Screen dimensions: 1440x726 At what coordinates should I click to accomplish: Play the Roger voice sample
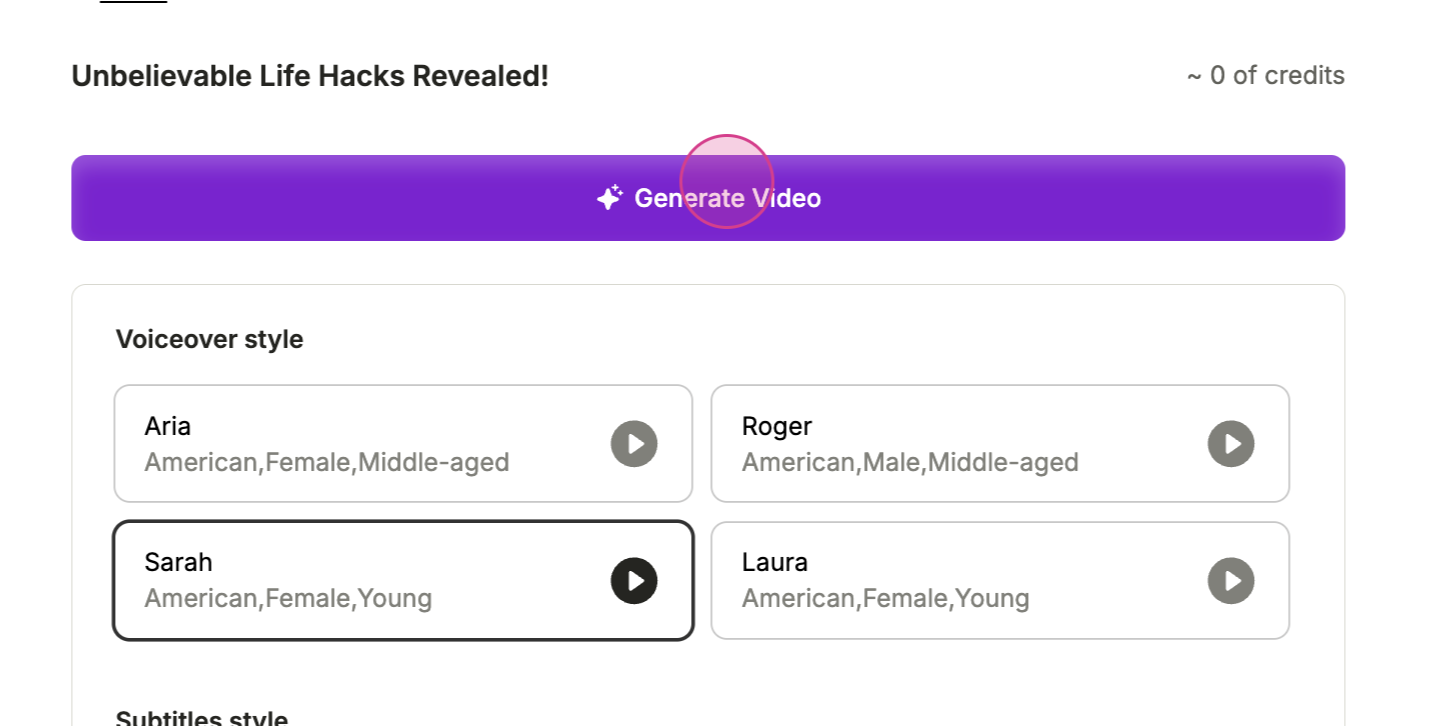point(1231,444)
